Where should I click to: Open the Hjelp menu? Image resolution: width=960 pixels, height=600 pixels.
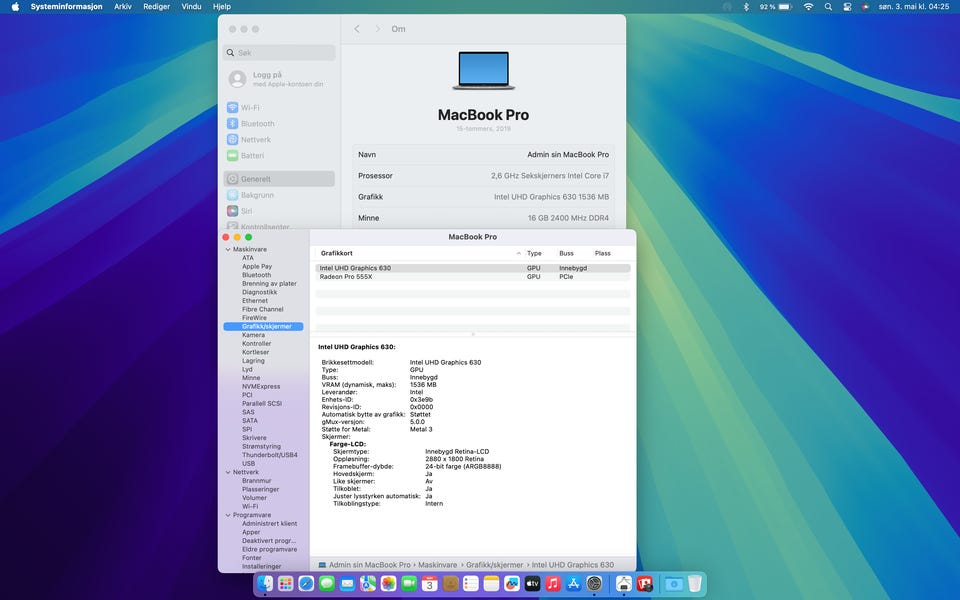tap(222, 7)
